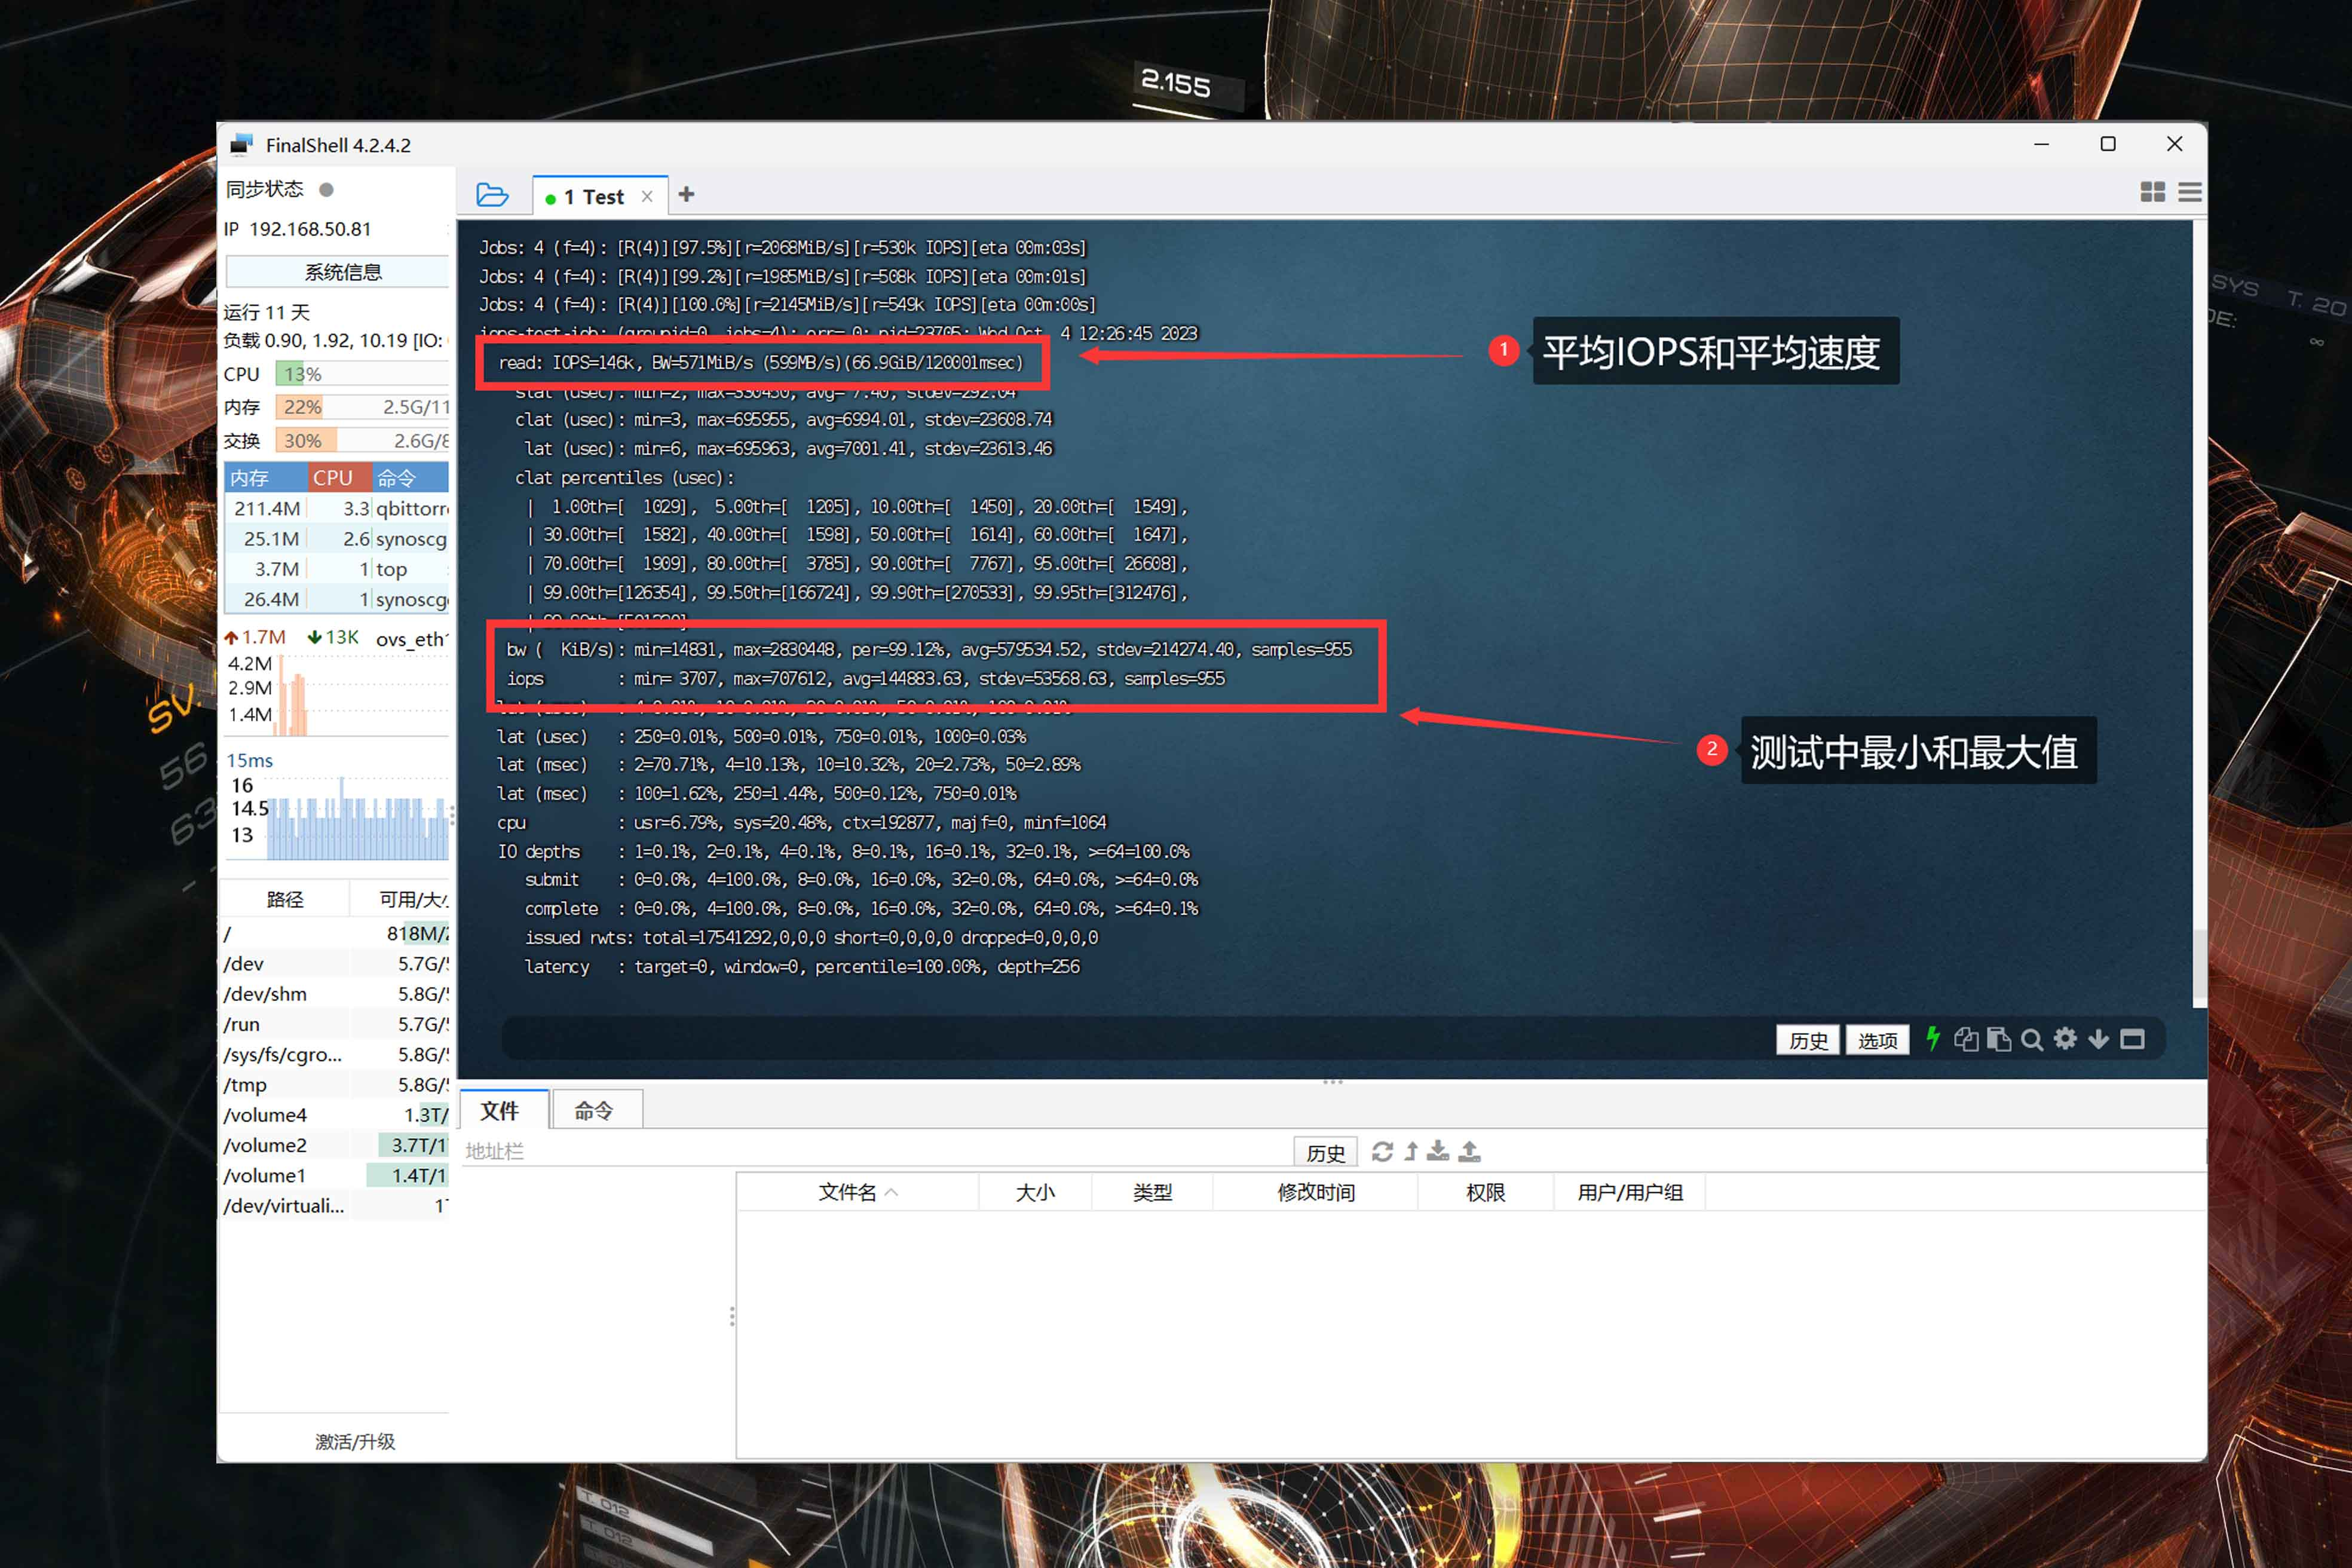The width and height of the screenshot is (2352, 1568).
Task: Switch to the 命令 tab
Action: click(x=594, y=1110)
